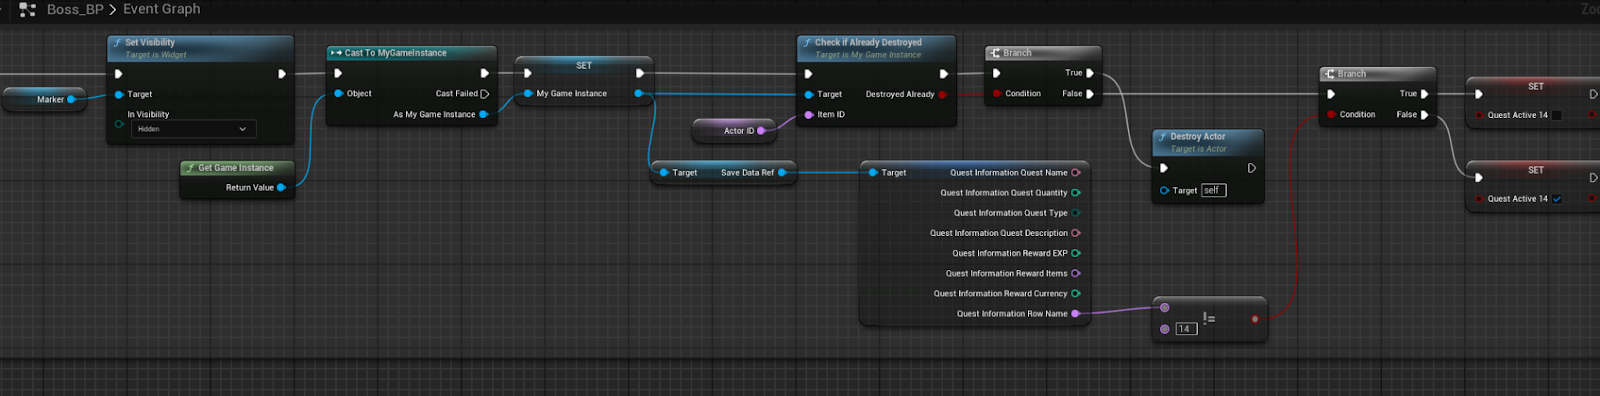
Task: Click the Marker node output pin
Action: pos(71,100)
